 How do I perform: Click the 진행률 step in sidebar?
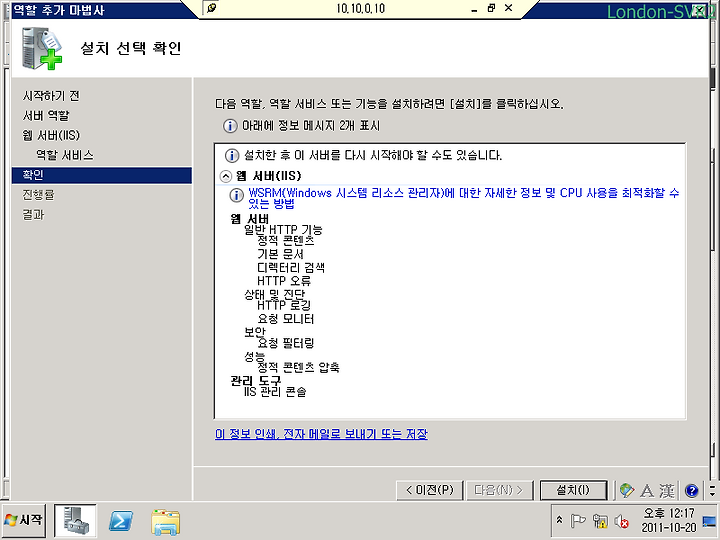tap(39, 195)
